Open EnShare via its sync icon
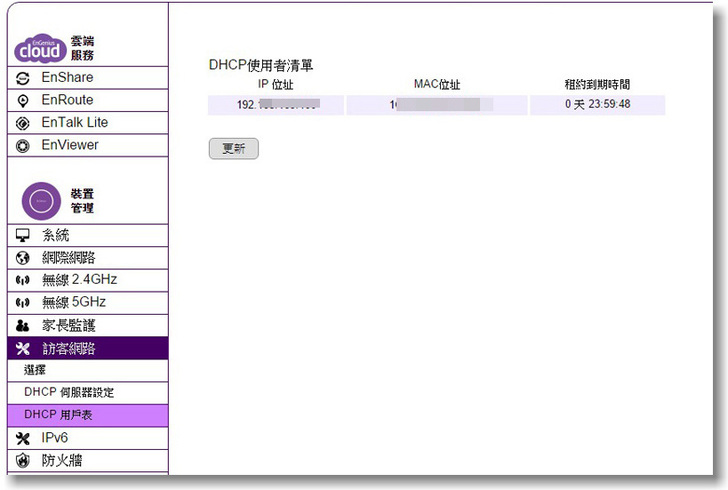Image resolution: width=728 pixels, height=490 pixels. [x=24, y=78]
